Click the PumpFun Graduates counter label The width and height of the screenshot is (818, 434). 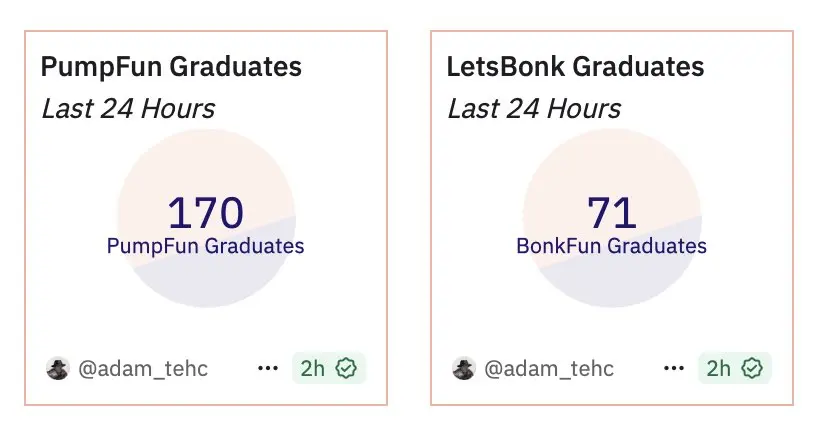point(206,246)
